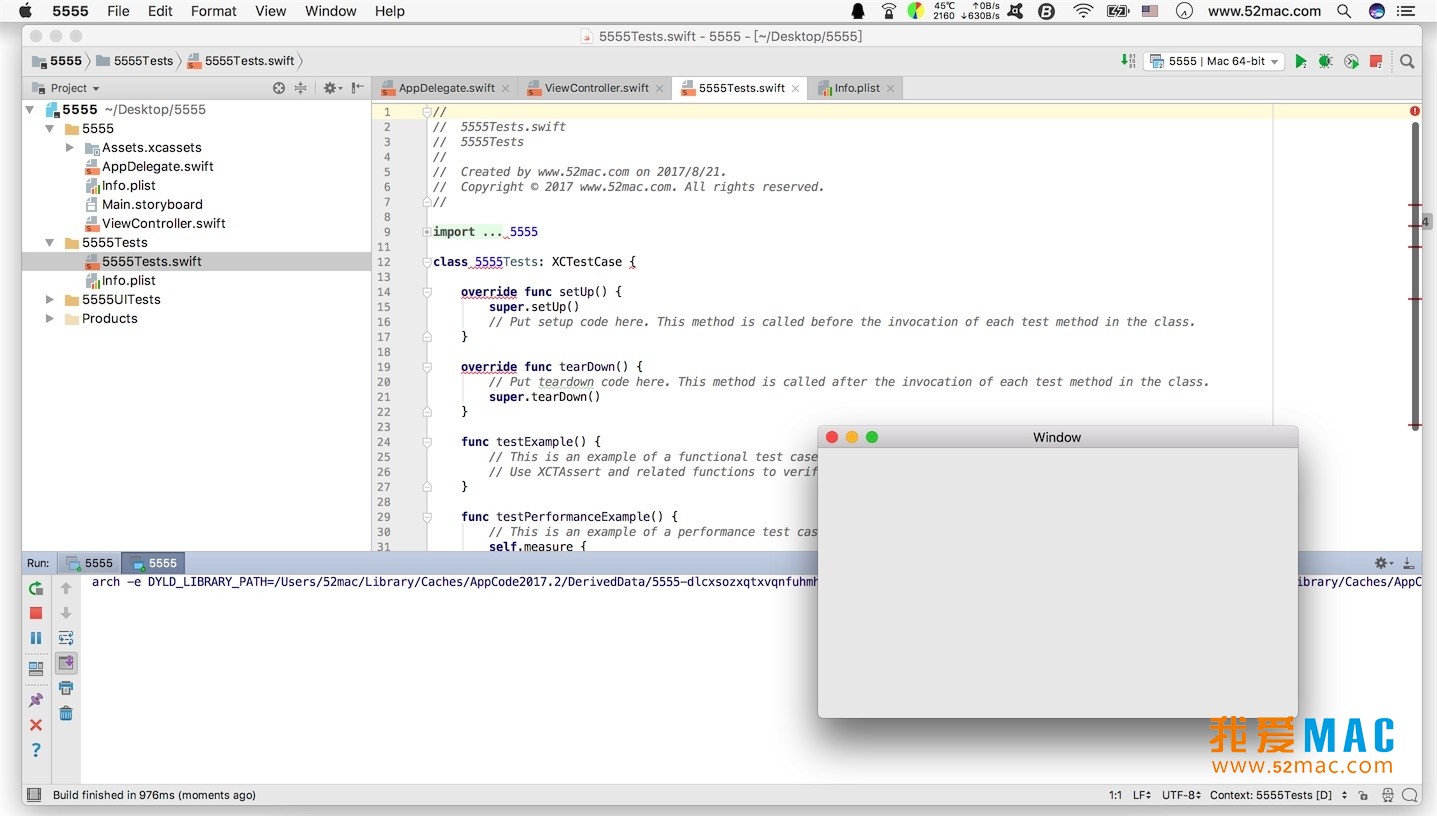
Task: Hide the Project tool window
Action: 357,88
